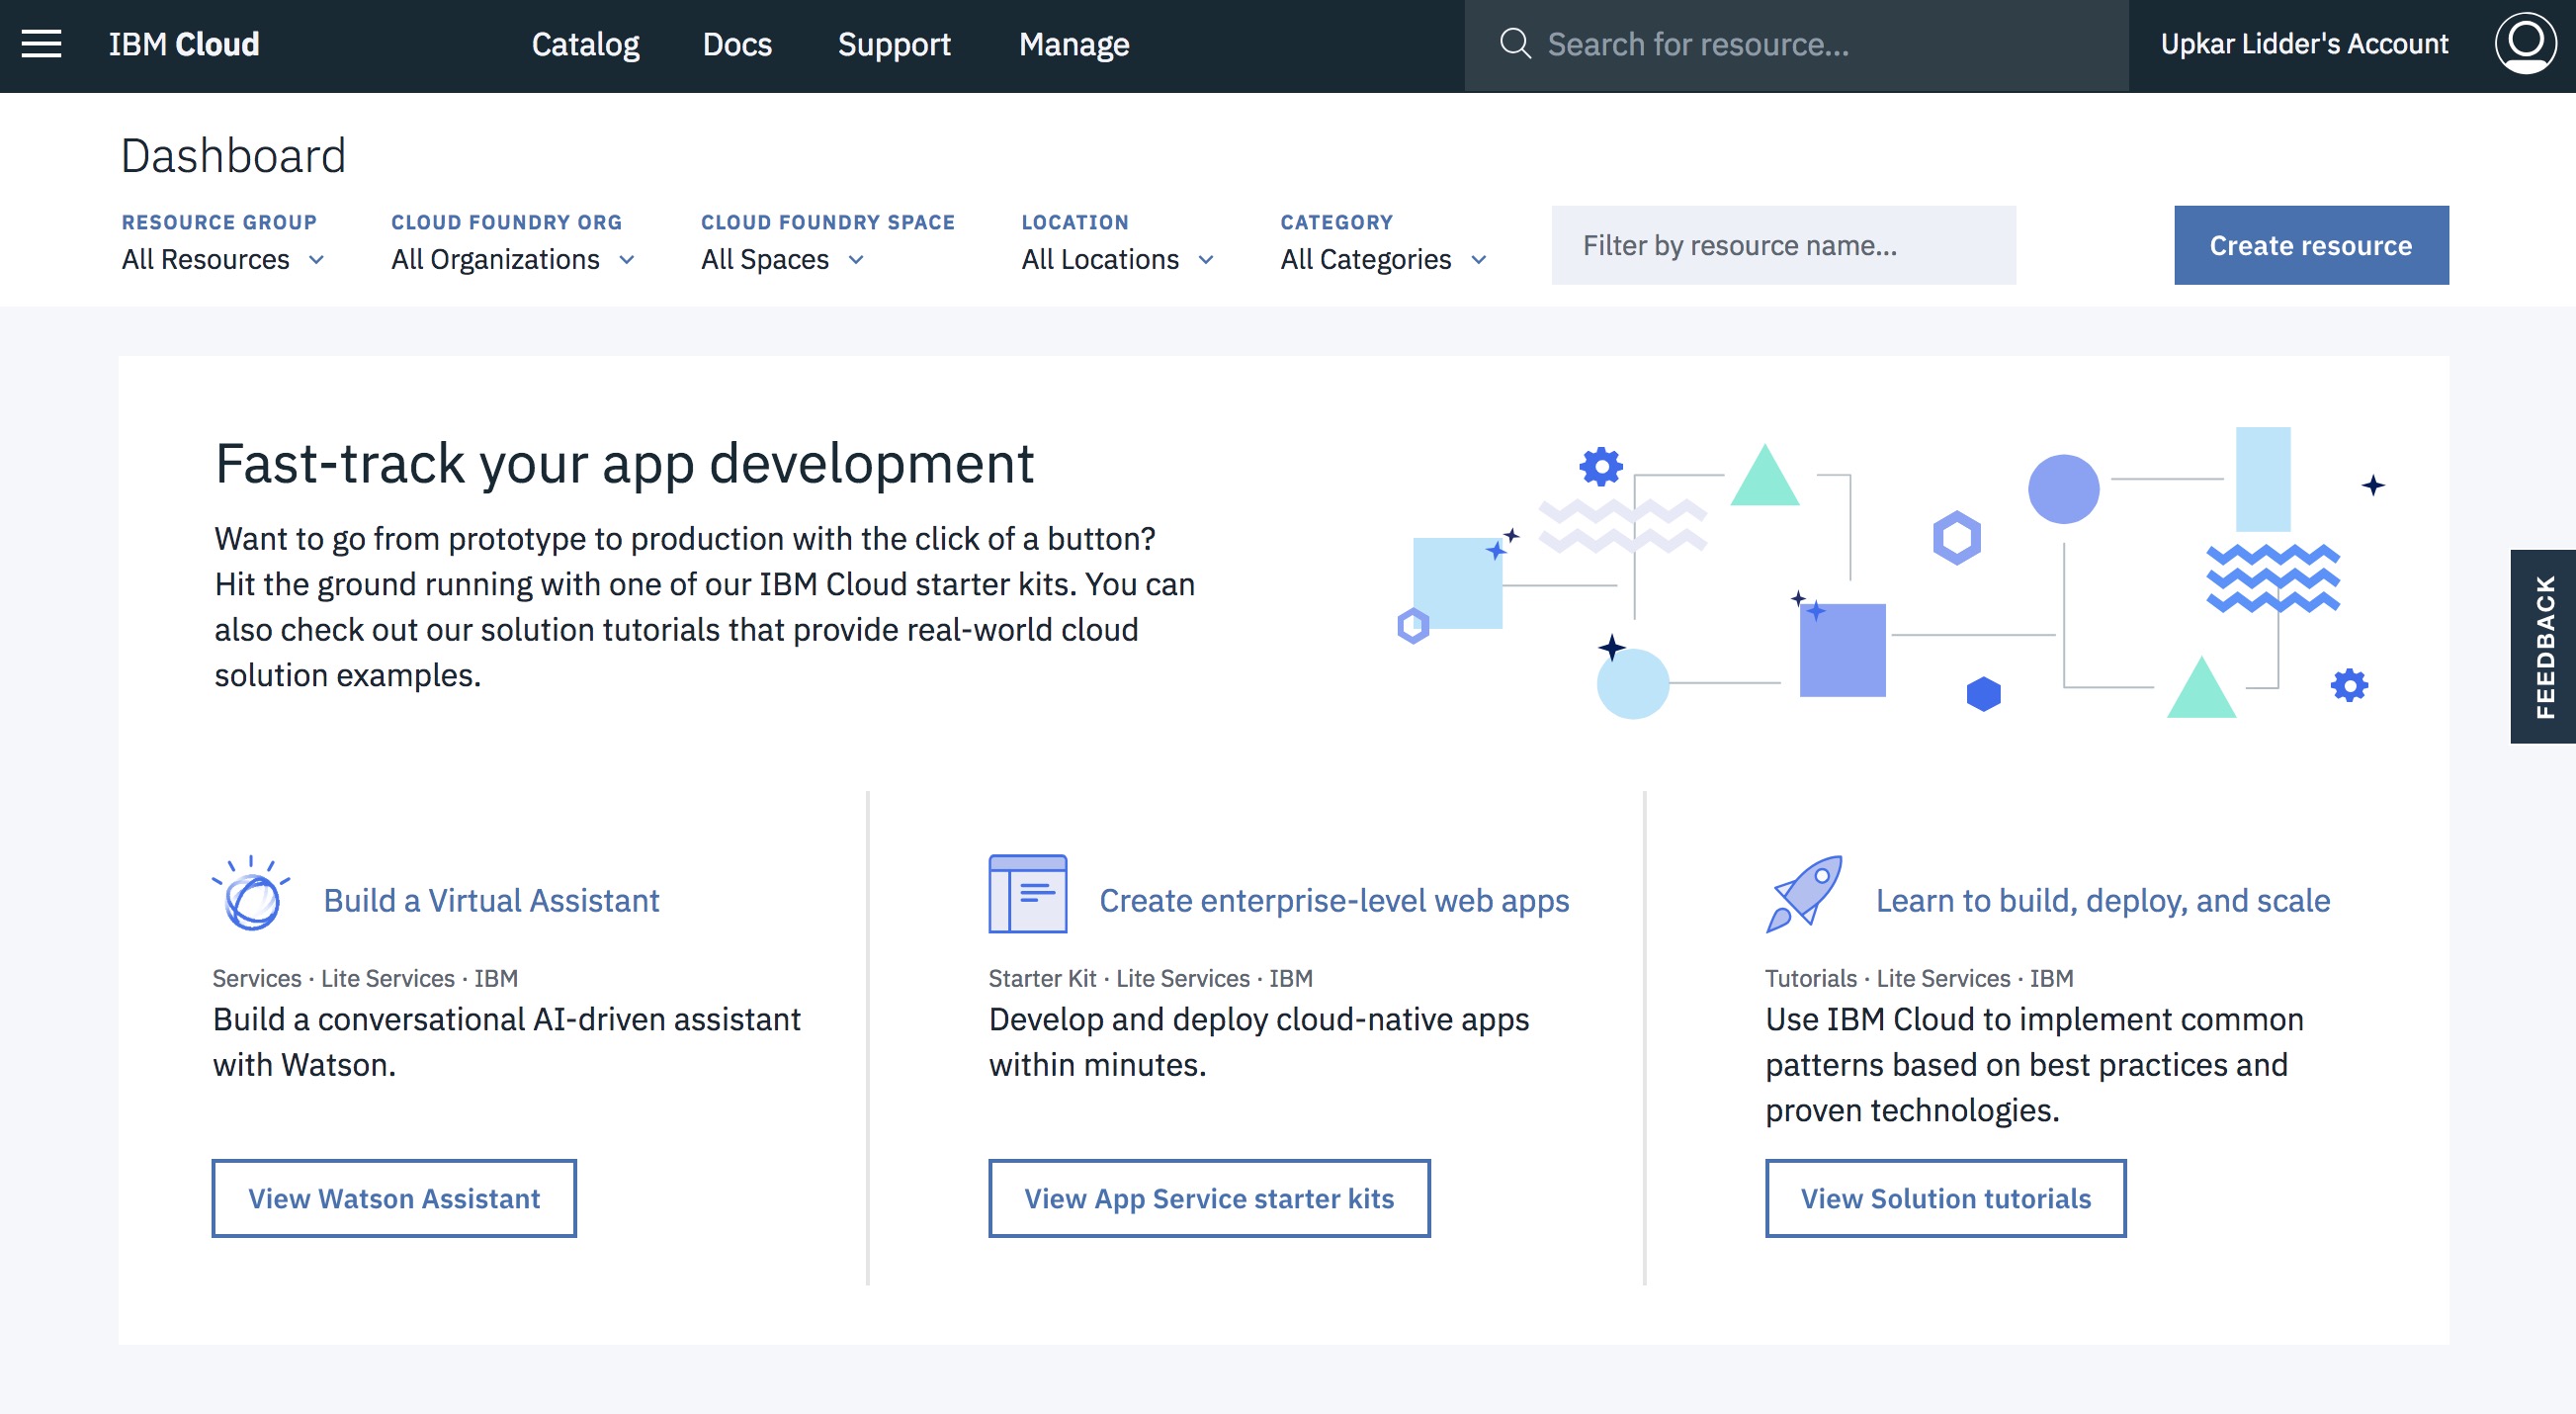The image size is (2576, 1414).
Task: Focus the Filter by resource name field
Action: pyautogui.click(x=1783, y=246)
